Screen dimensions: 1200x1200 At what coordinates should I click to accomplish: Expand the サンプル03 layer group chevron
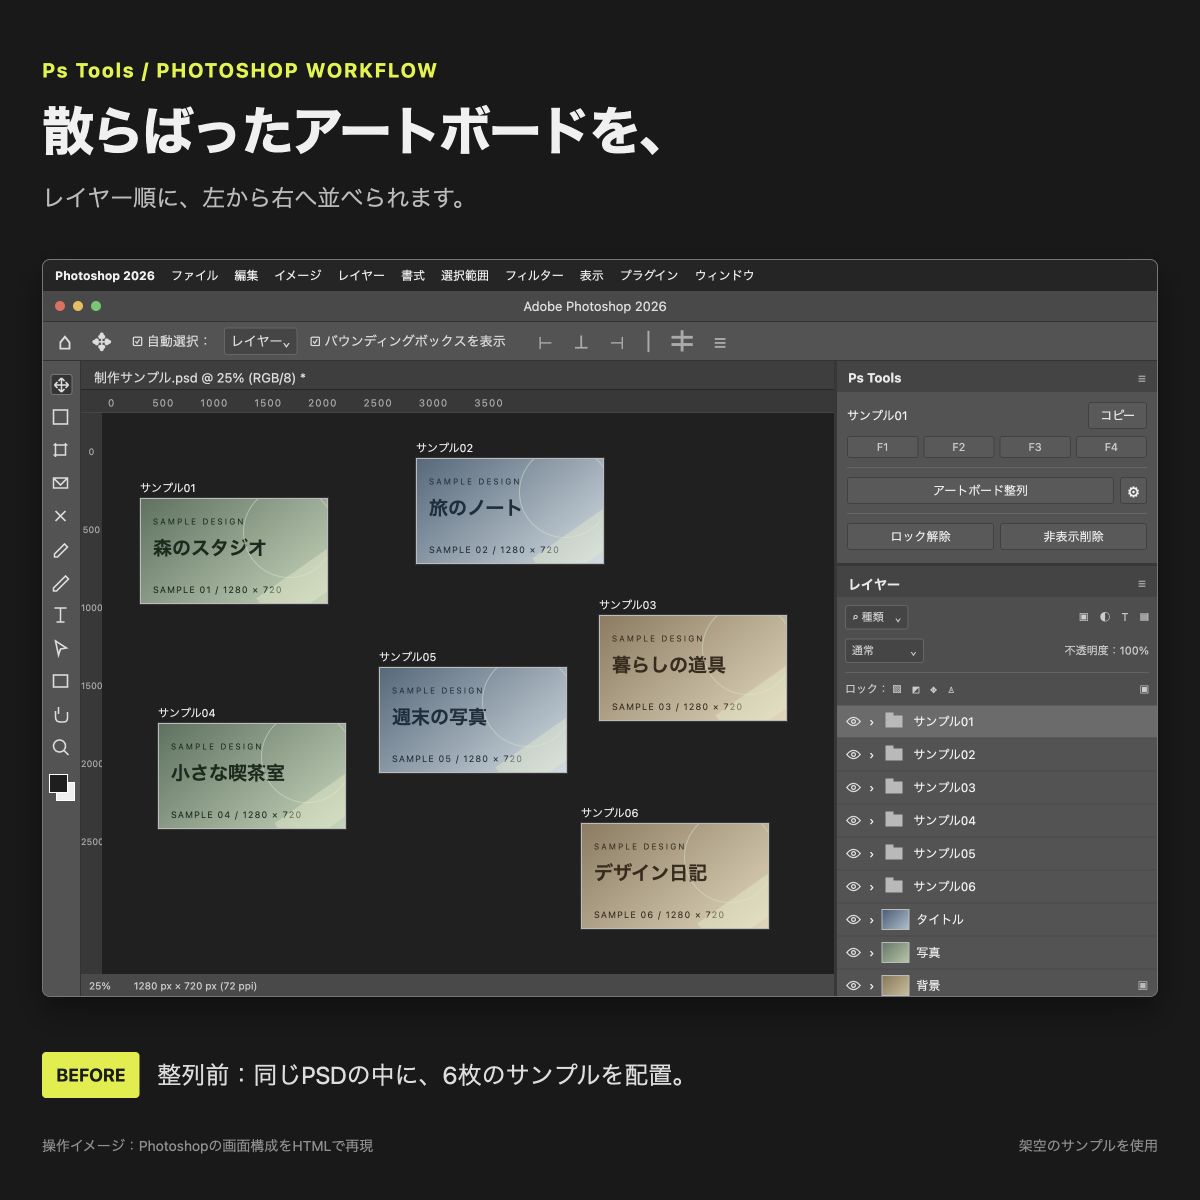(871, 788)
